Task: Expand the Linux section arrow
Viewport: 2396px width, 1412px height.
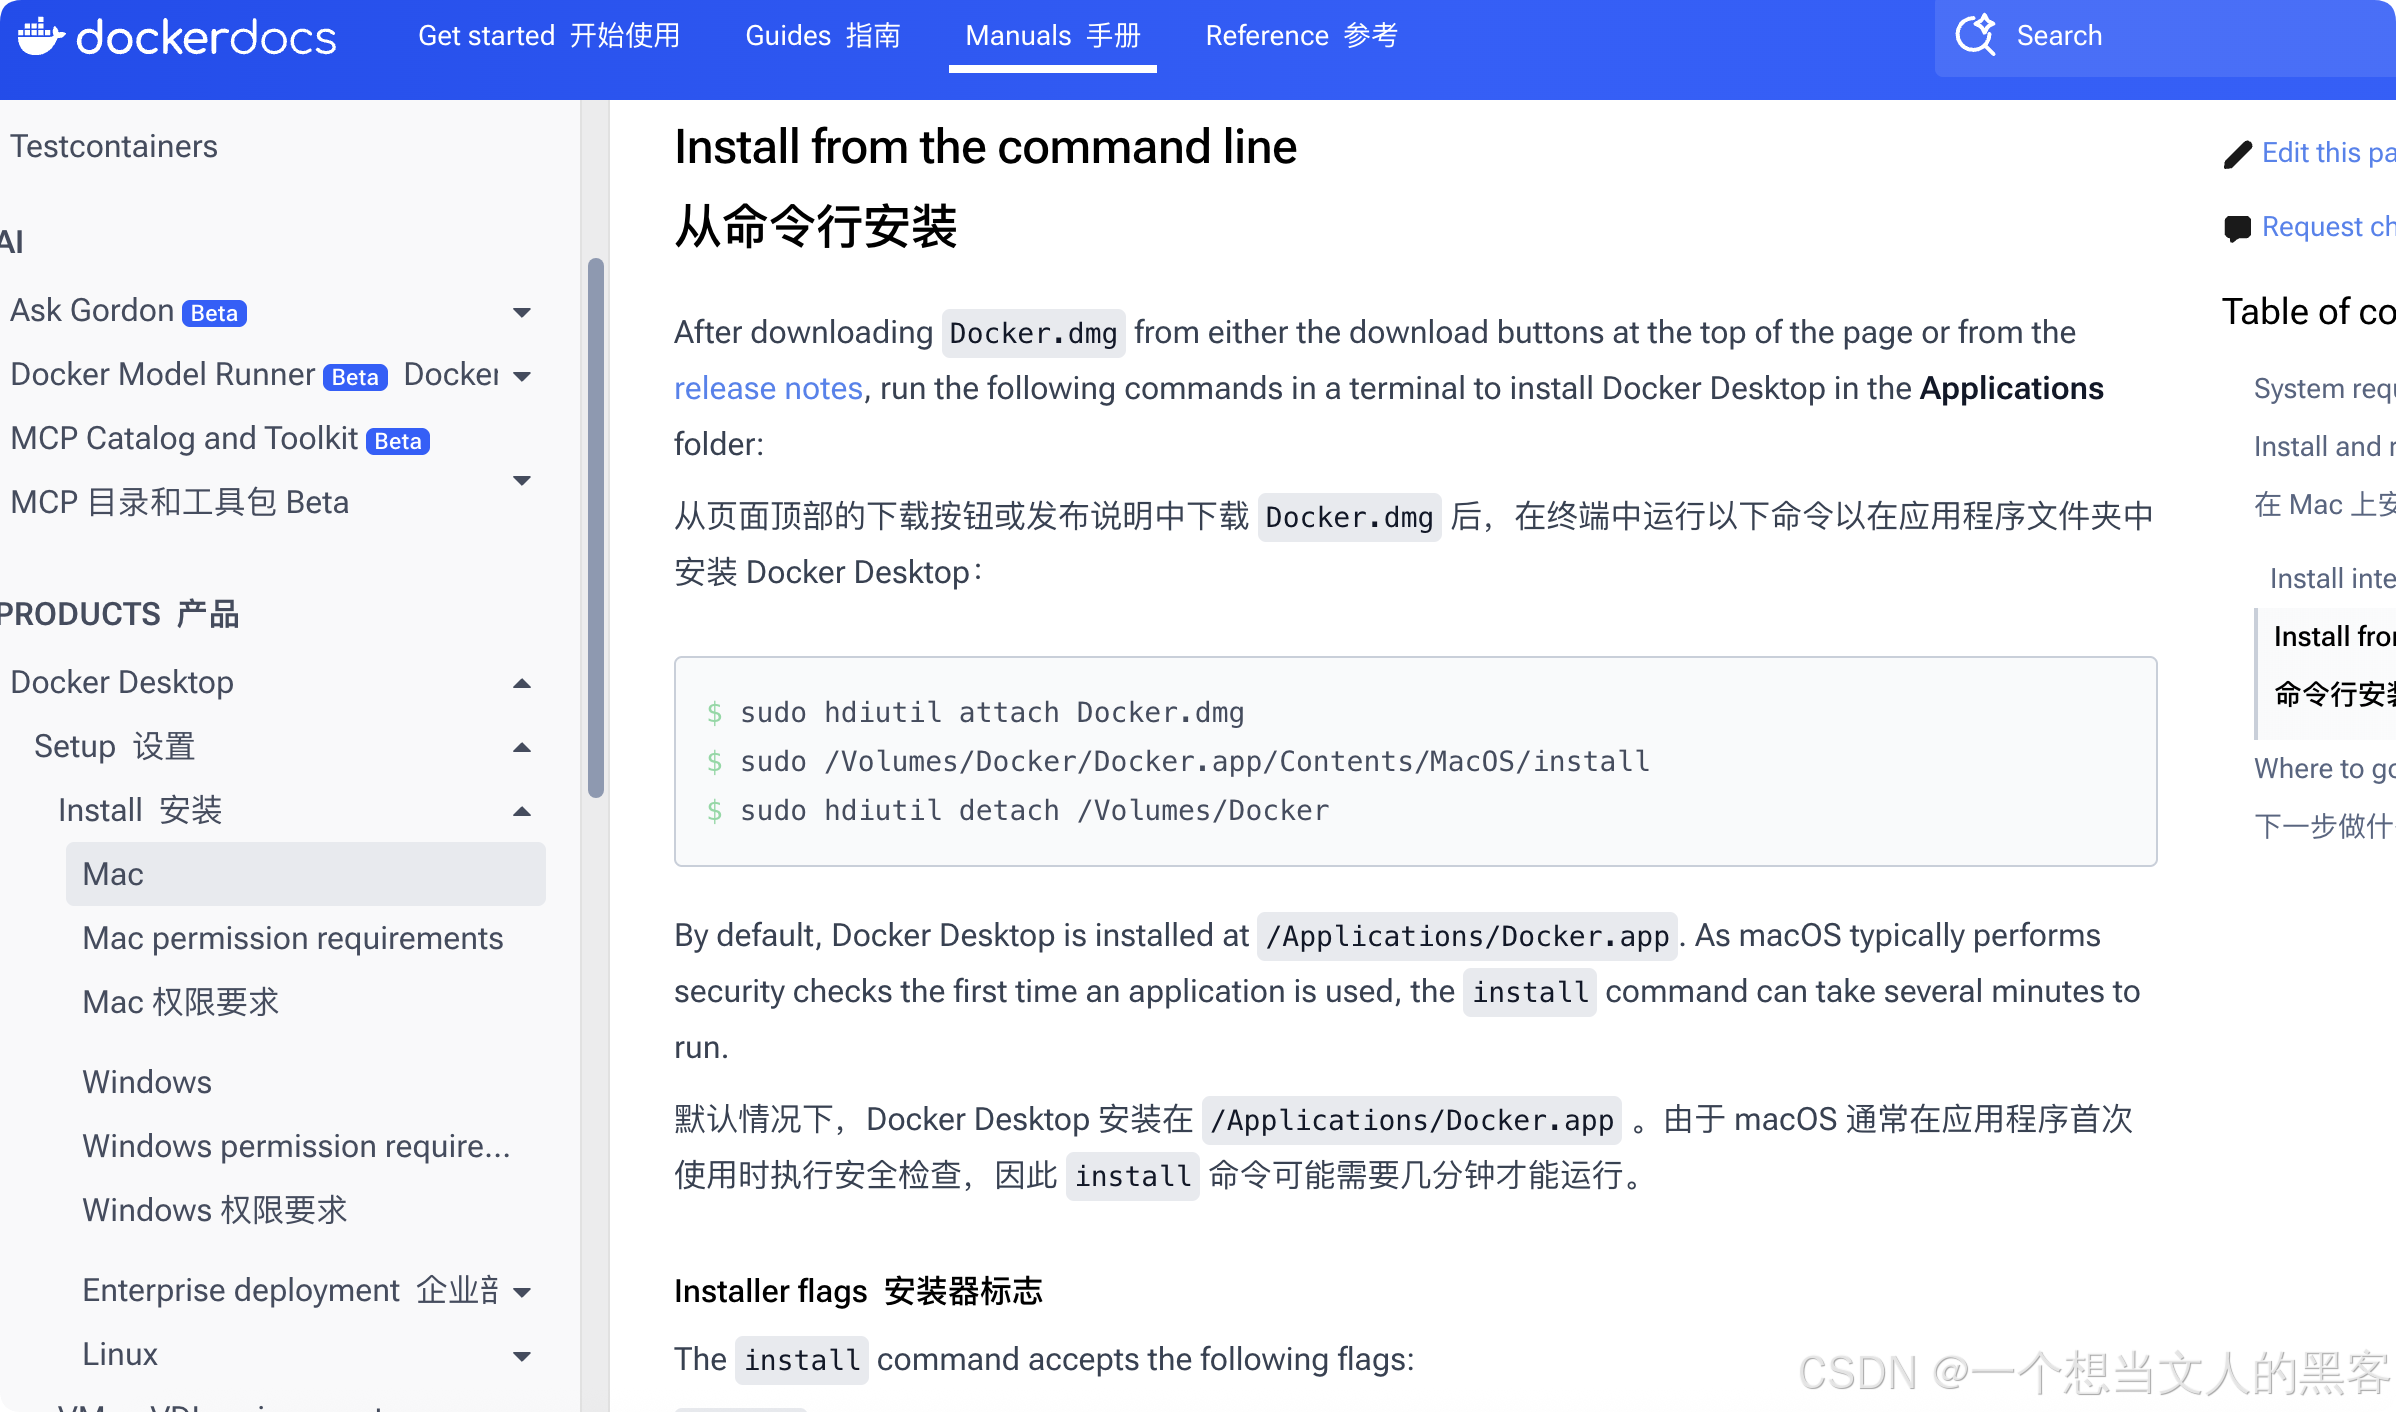Action: pyautogui.click(x=522, y=1357)
